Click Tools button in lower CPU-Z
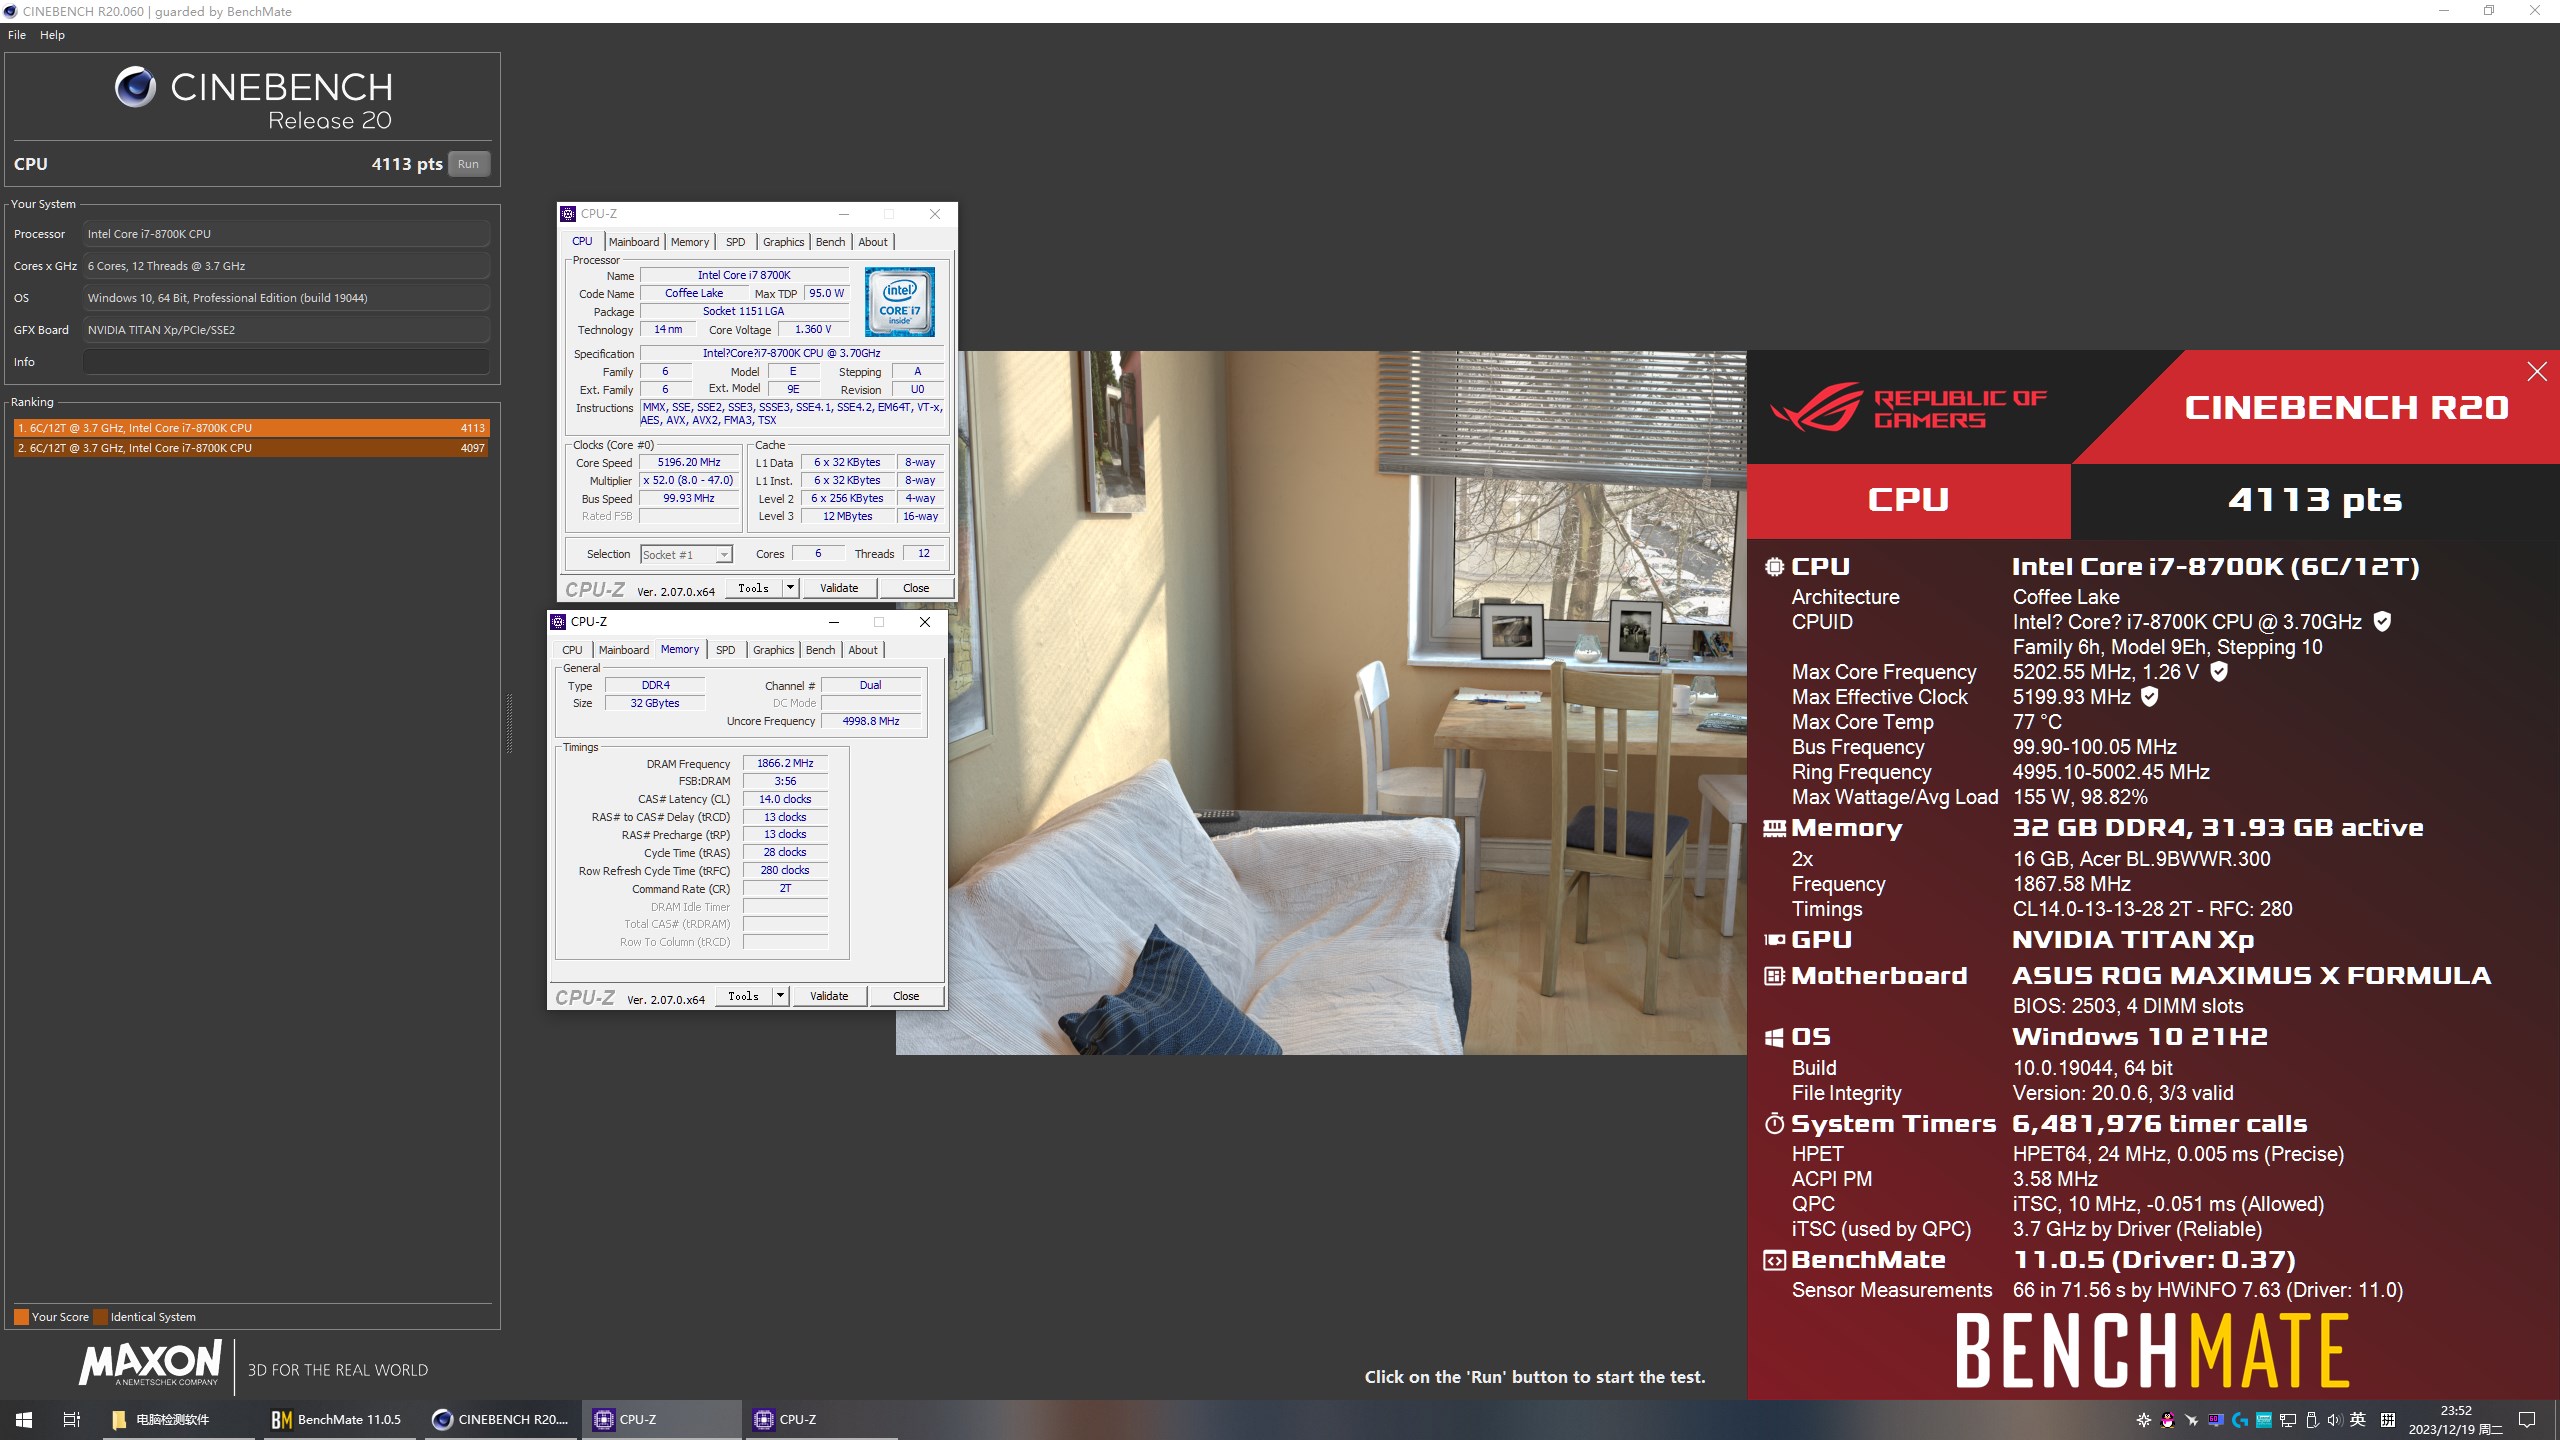 tap(744, 996)
